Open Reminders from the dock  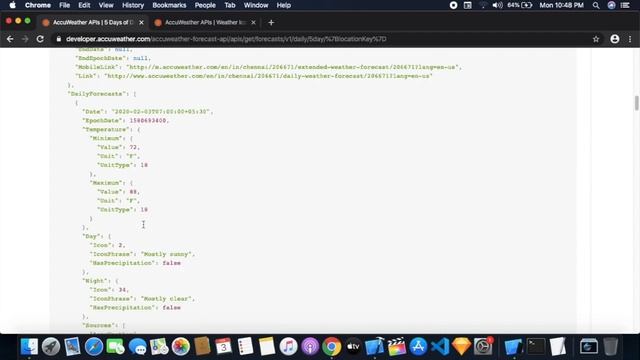point(245,347)
